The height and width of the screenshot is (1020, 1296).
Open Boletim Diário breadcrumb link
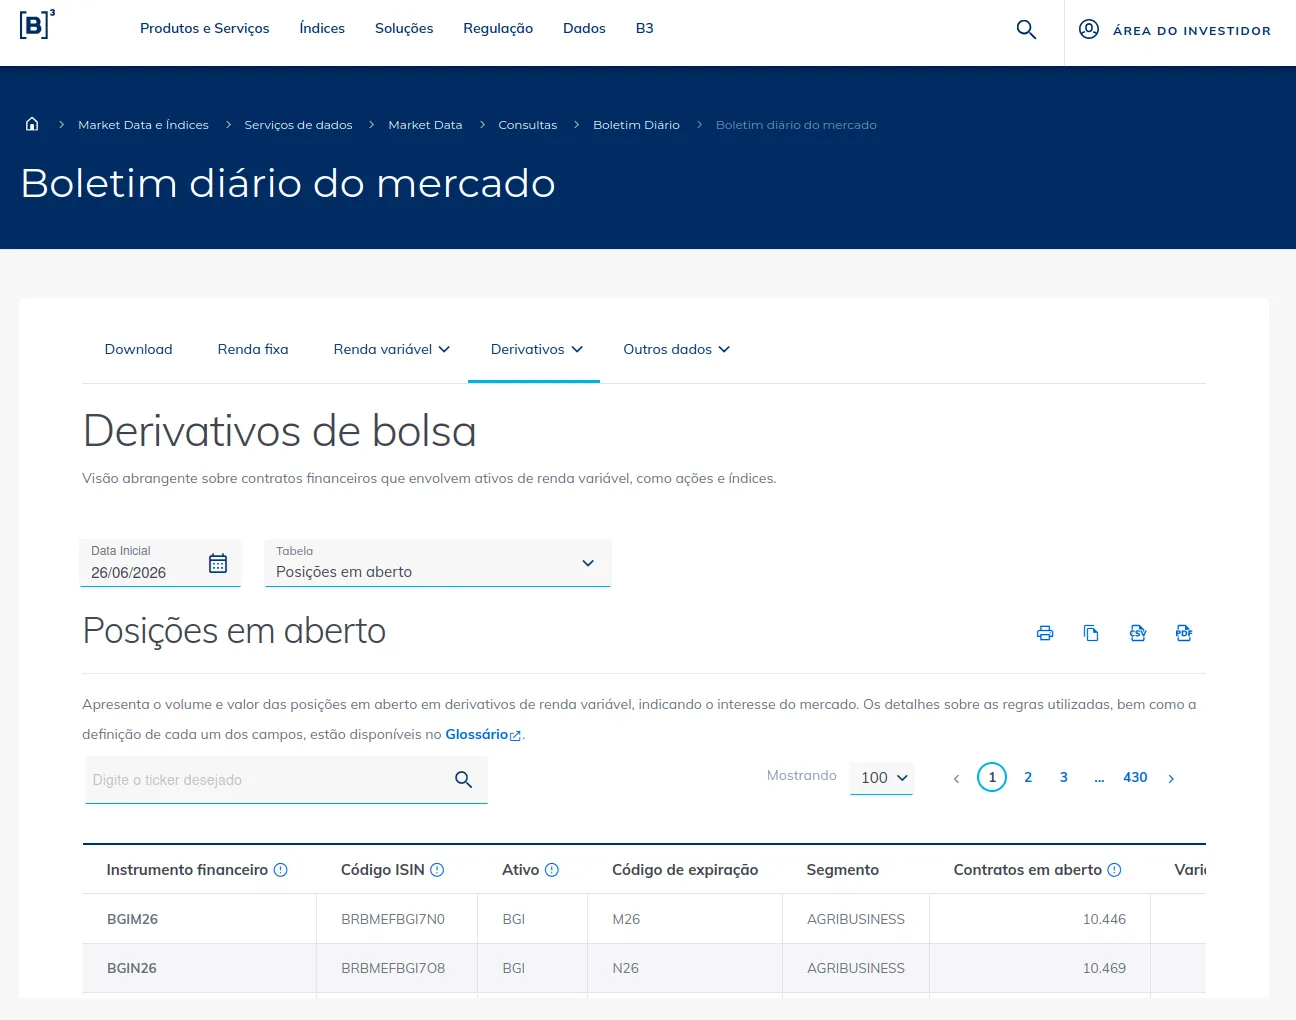[x=636, y=125]
